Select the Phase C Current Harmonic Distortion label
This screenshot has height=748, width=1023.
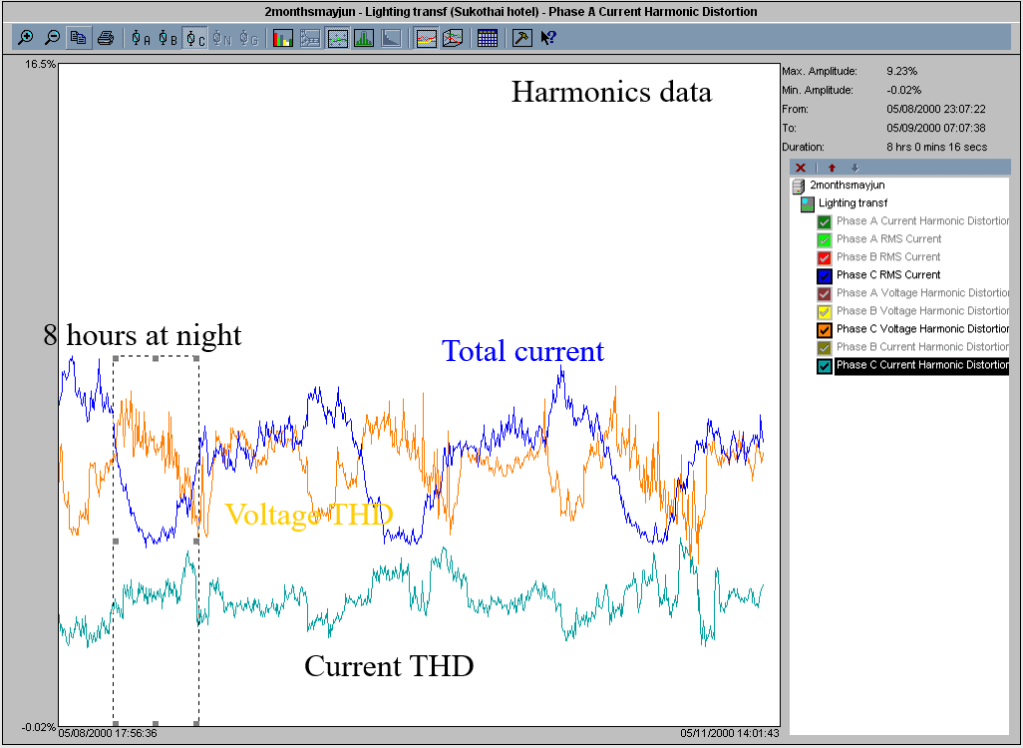point(921,365)
